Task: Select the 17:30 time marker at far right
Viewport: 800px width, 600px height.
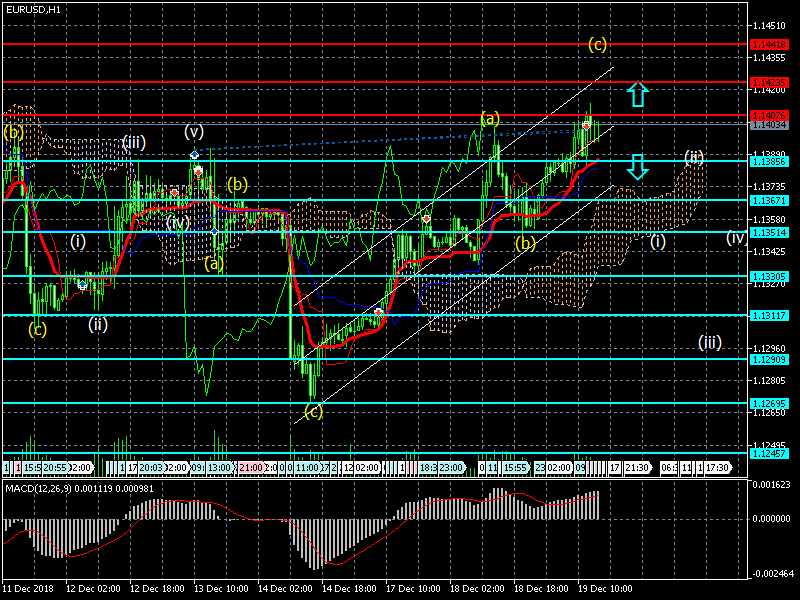Action: click(717, 467)
